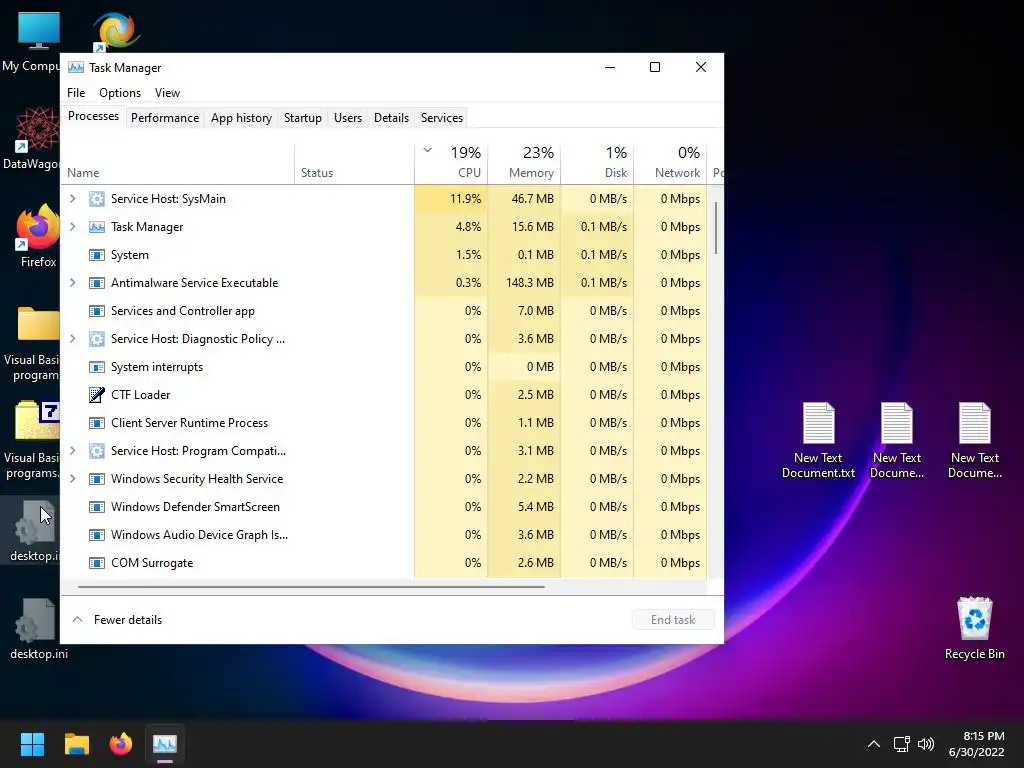The image size is (1024, 768).
Task: Open the network icon in system tray
Action: point(902,744)
